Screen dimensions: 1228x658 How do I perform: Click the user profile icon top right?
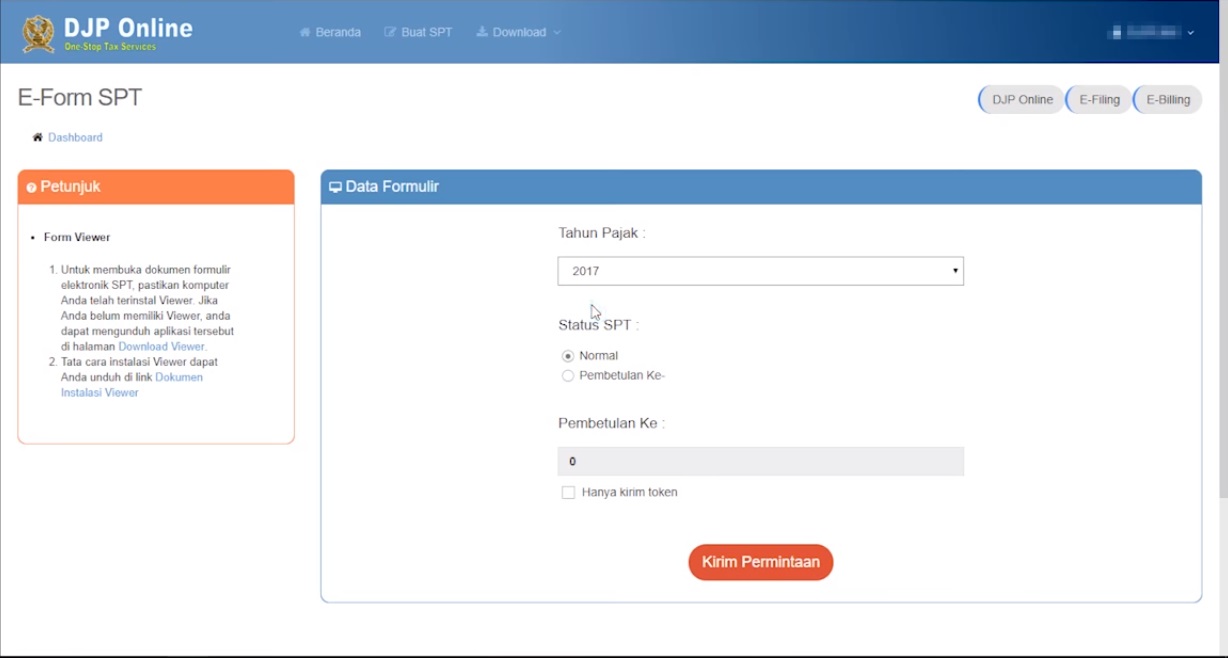[1119, 31]
